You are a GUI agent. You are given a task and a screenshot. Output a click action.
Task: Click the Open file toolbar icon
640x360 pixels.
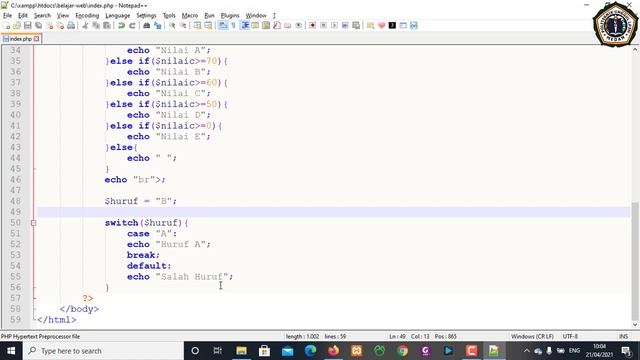coord(17,25)
